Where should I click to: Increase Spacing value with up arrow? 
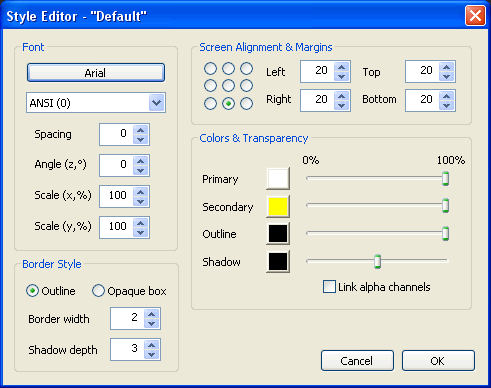(x=141, y=130)
